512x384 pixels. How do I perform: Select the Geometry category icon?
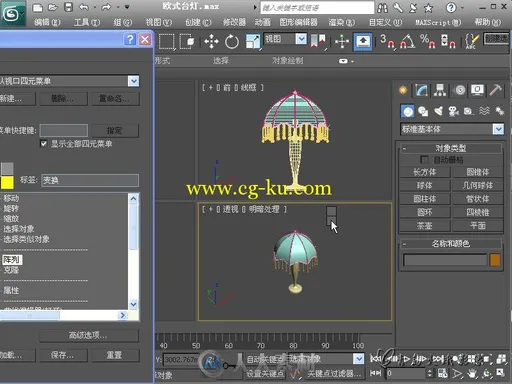407,111
